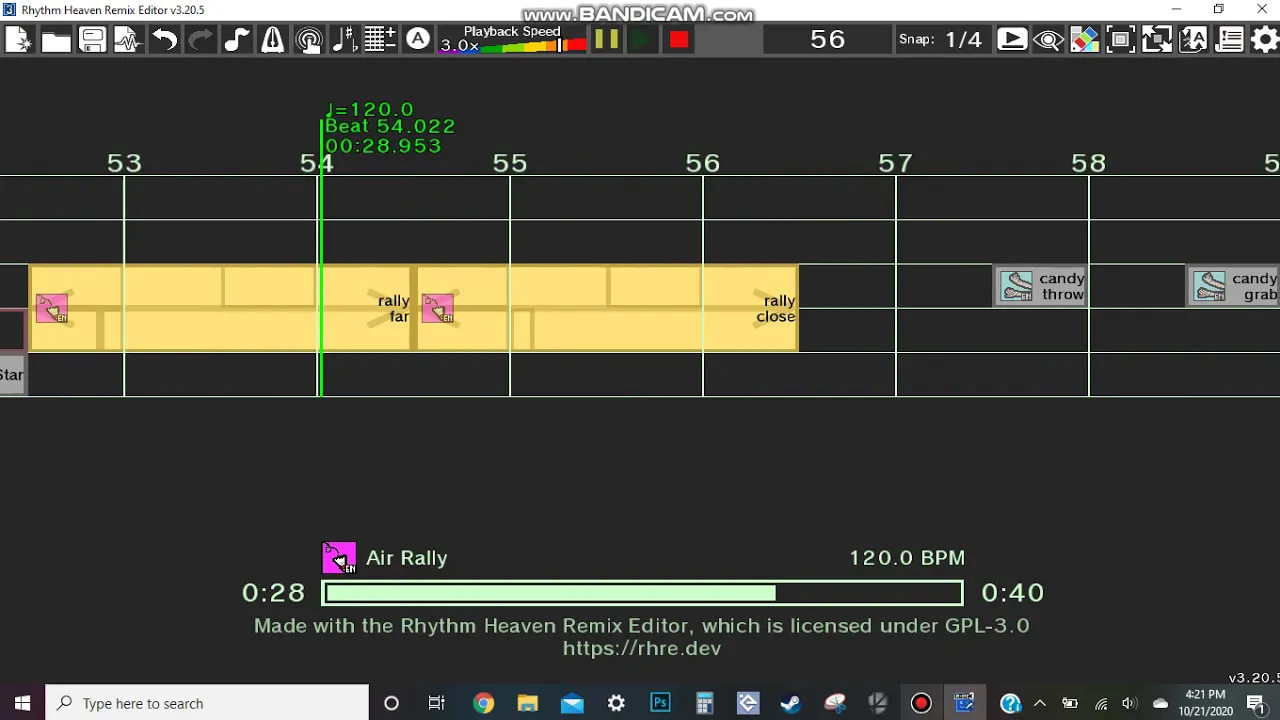Click the grid track plus/minus icon
Screen dimensions: 1280x720
point(380,40)
